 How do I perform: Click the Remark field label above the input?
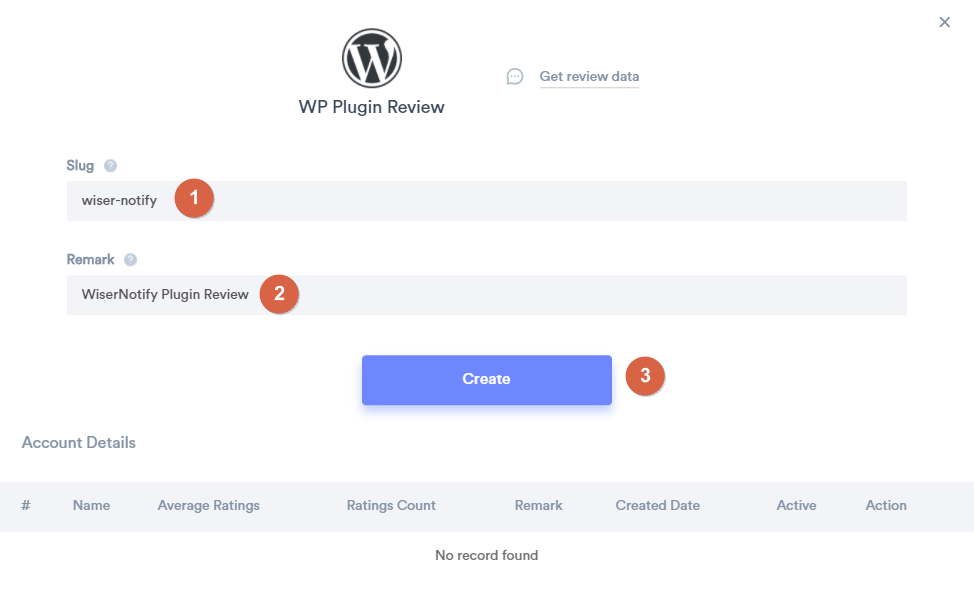point(91,260)
